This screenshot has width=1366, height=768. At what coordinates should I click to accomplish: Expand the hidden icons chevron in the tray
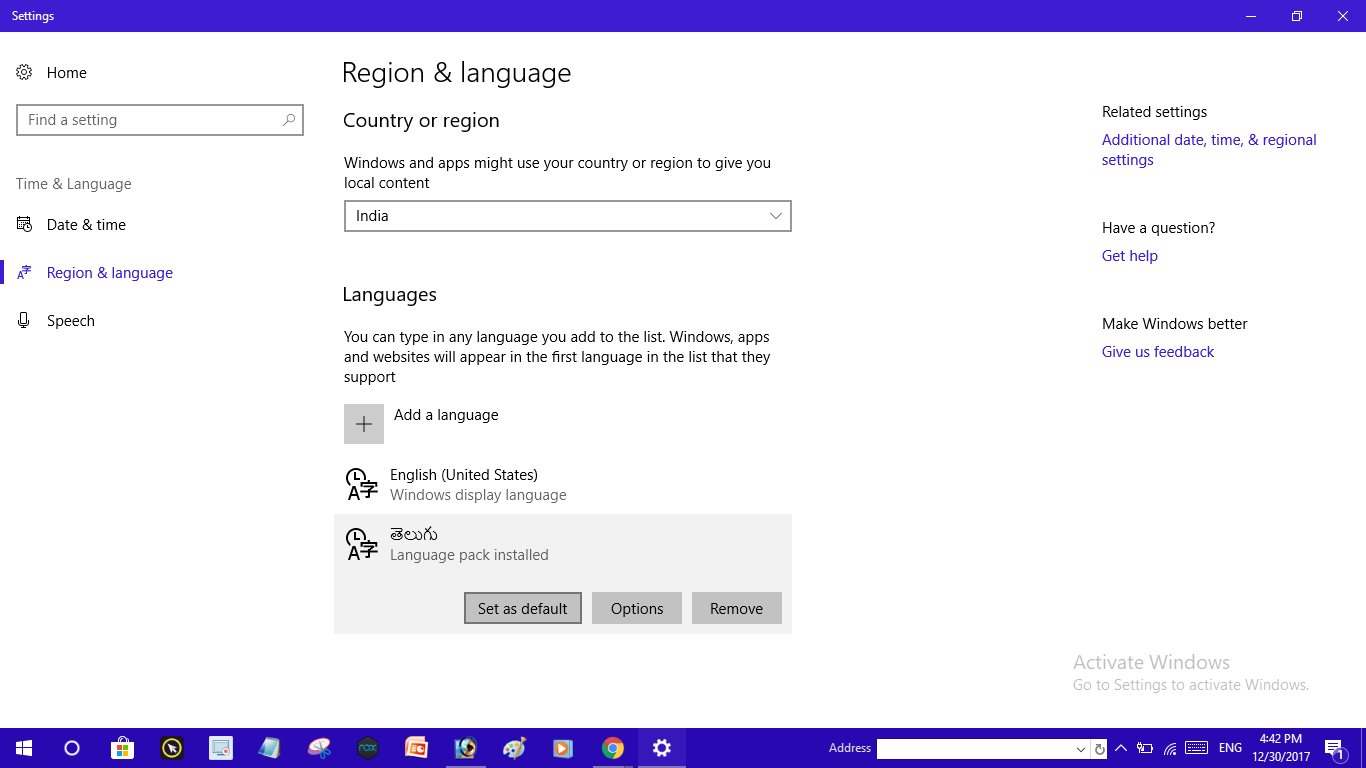click(x=1120, y=747)
